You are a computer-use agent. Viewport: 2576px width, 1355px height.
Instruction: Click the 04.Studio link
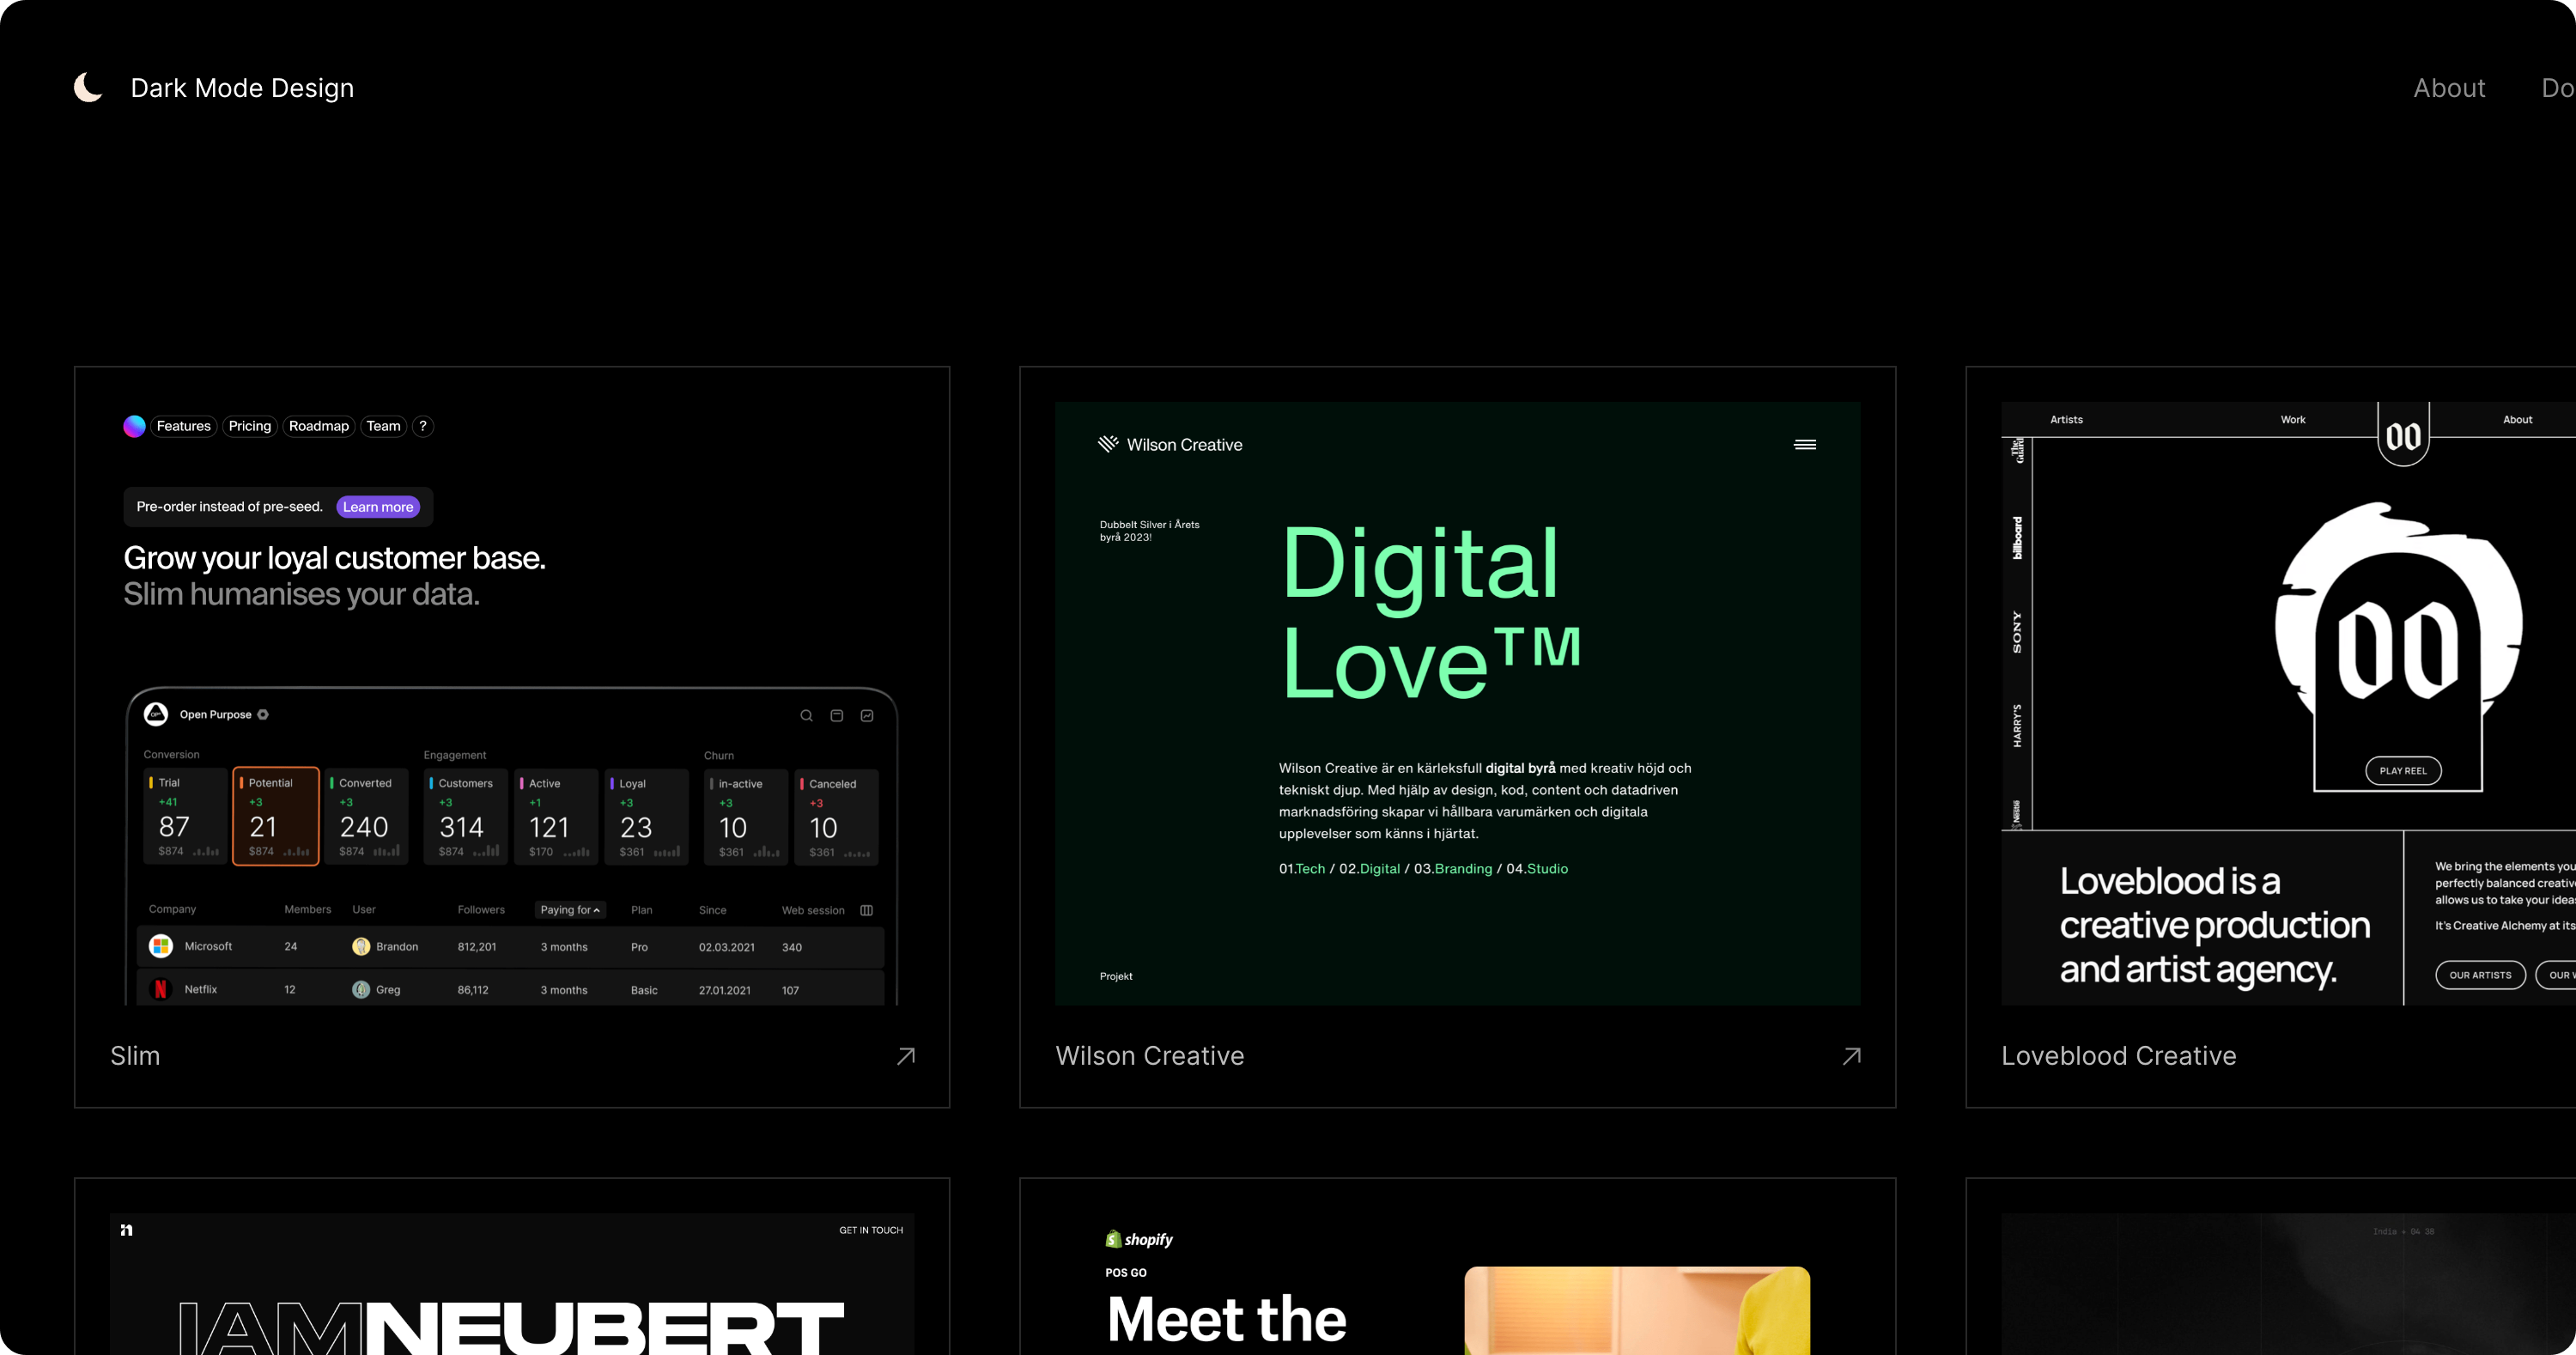click(1537, 869)
